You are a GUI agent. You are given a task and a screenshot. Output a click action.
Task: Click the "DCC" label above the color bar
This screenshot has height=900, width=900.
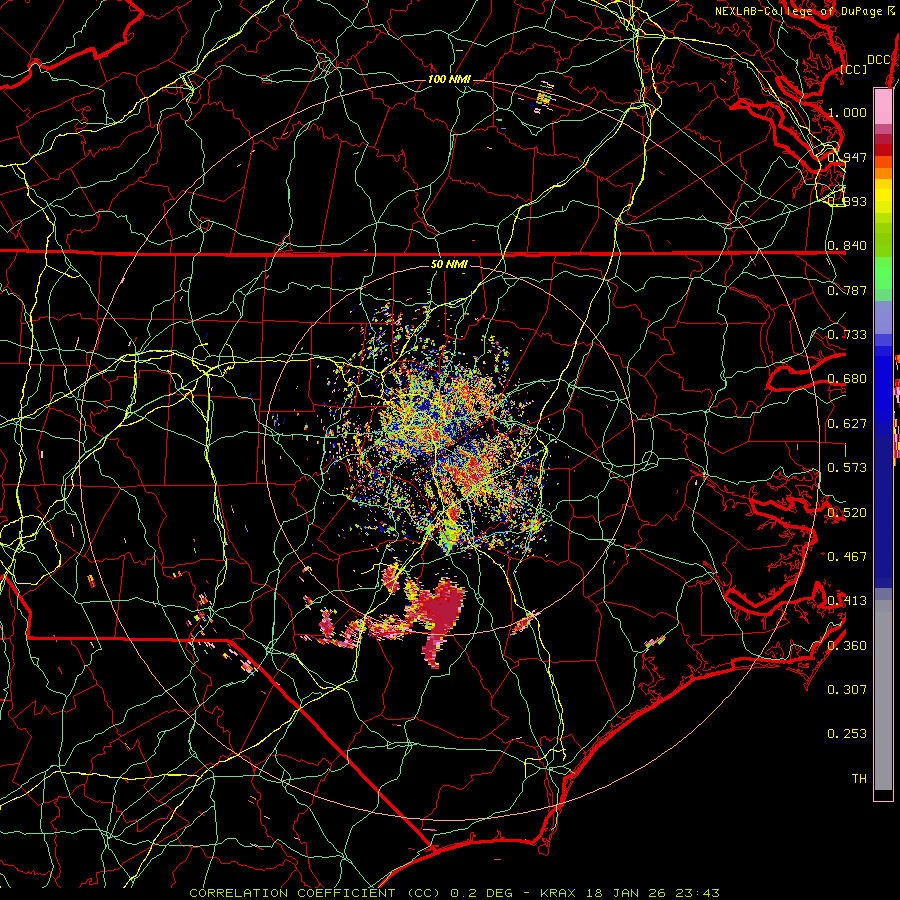(878, 60)
